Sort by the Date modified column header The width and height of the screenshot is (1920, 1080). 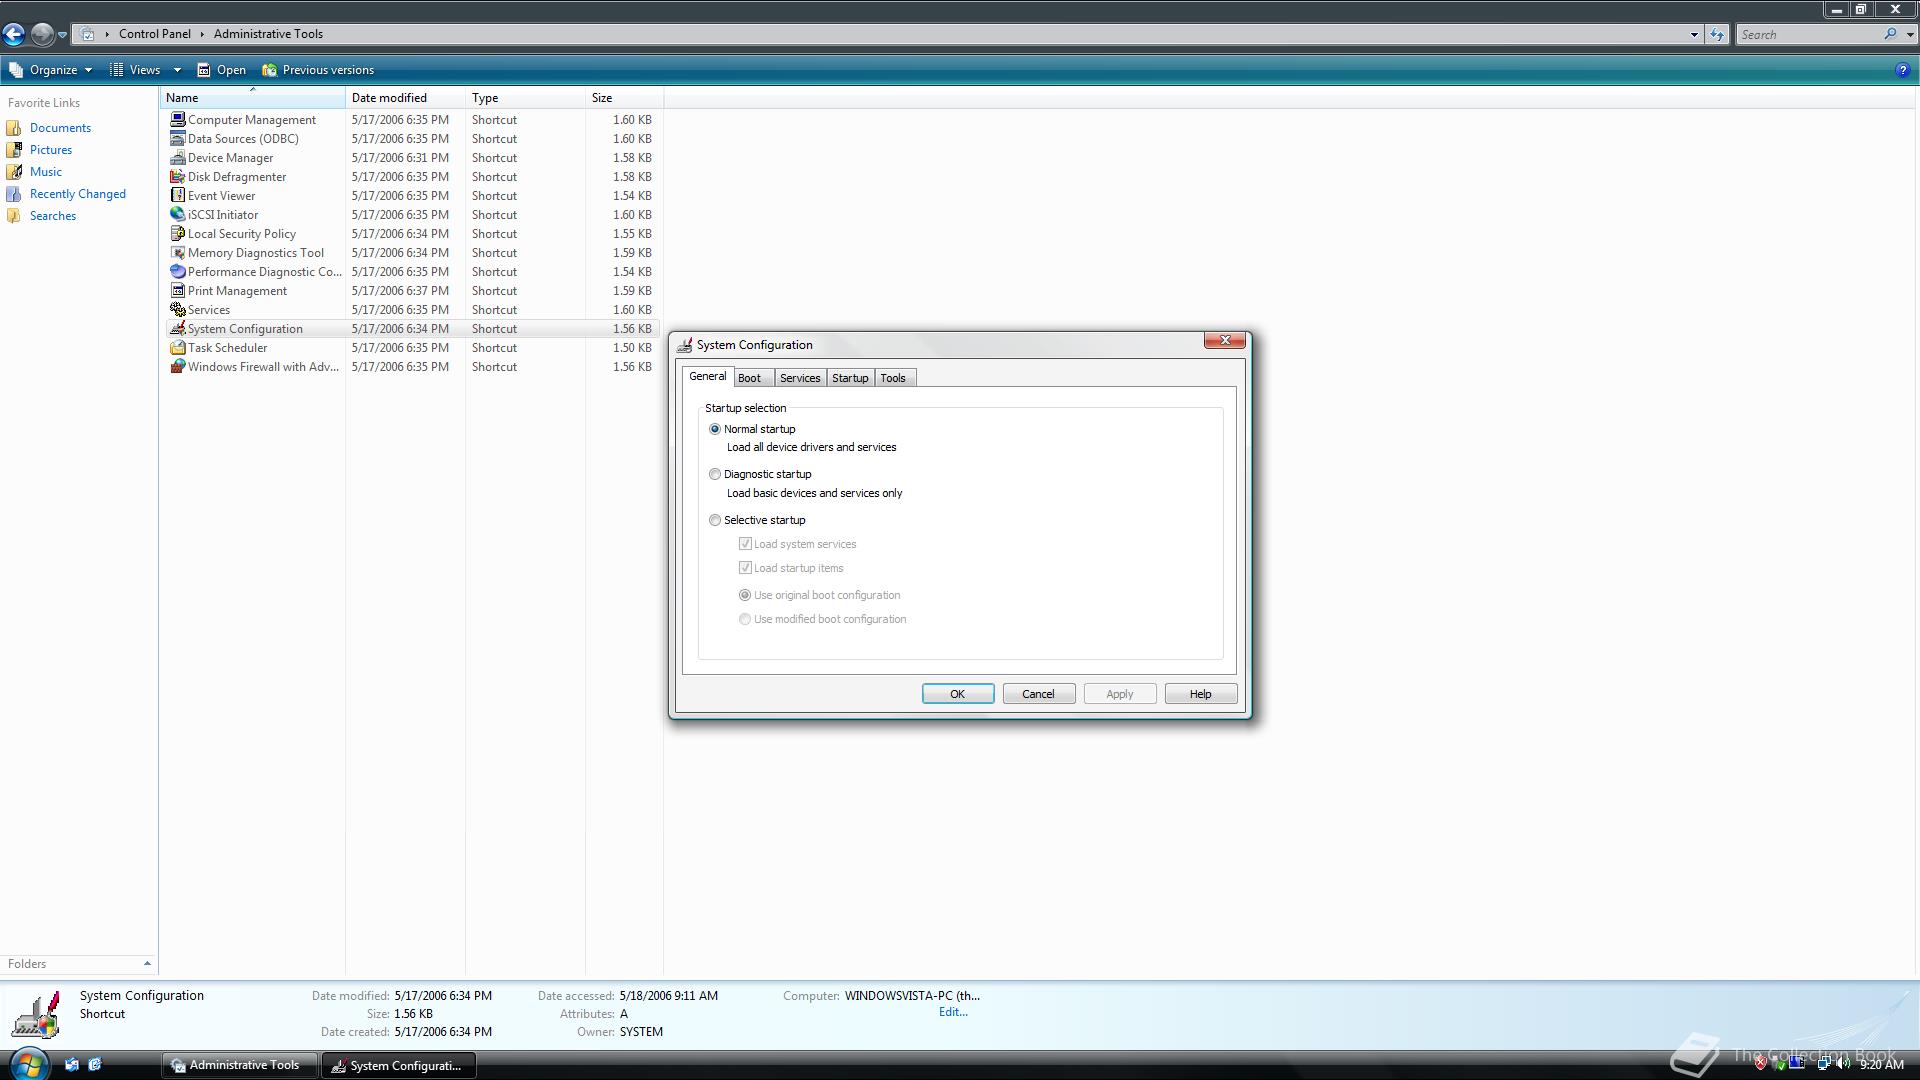pos(406,98)
